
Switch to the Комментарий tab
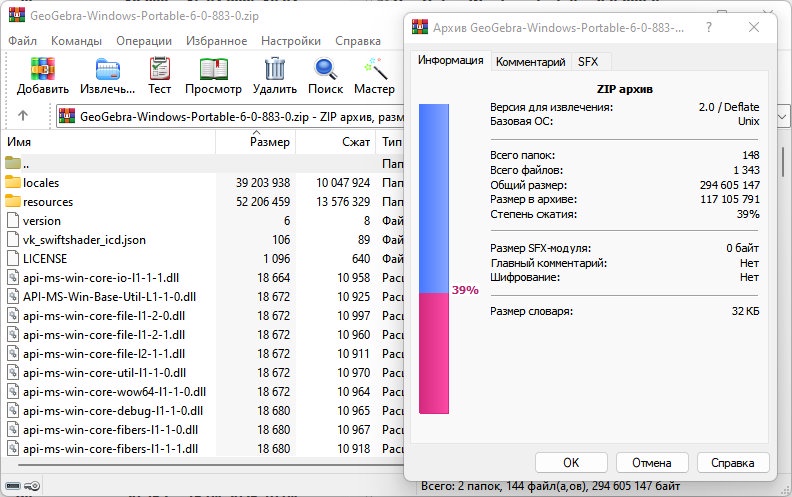click(530, 62)
